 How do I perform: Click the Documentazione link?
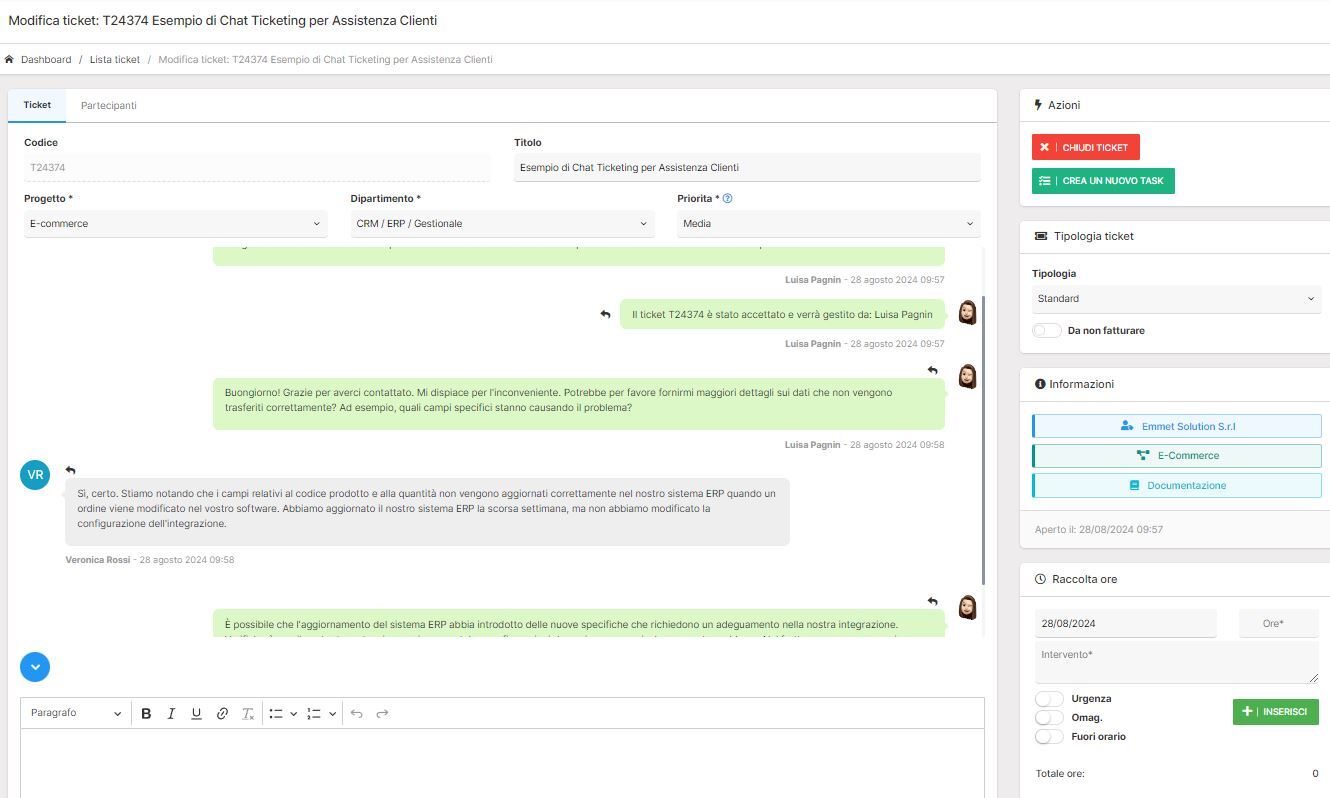pyautogui.click(x=1176, y=485)
